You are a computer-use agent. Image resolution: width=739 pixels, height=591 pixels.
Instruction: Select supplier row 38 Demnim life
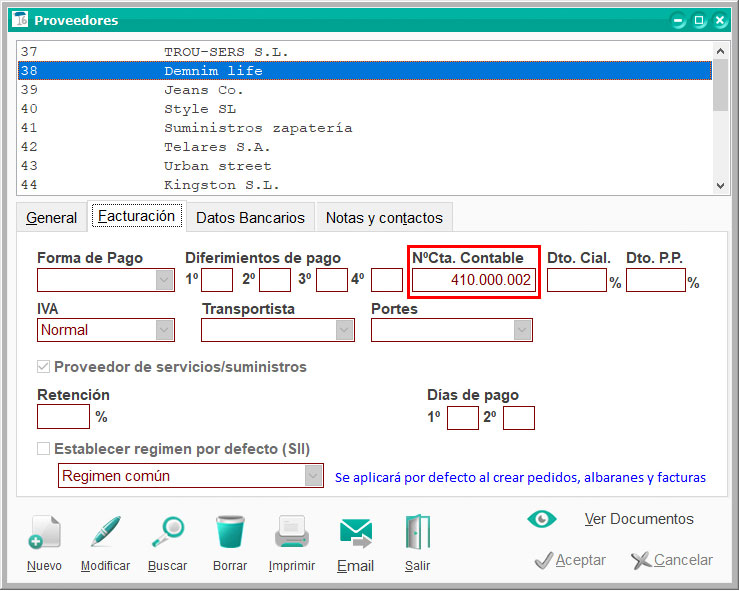(x=365, y=71)
